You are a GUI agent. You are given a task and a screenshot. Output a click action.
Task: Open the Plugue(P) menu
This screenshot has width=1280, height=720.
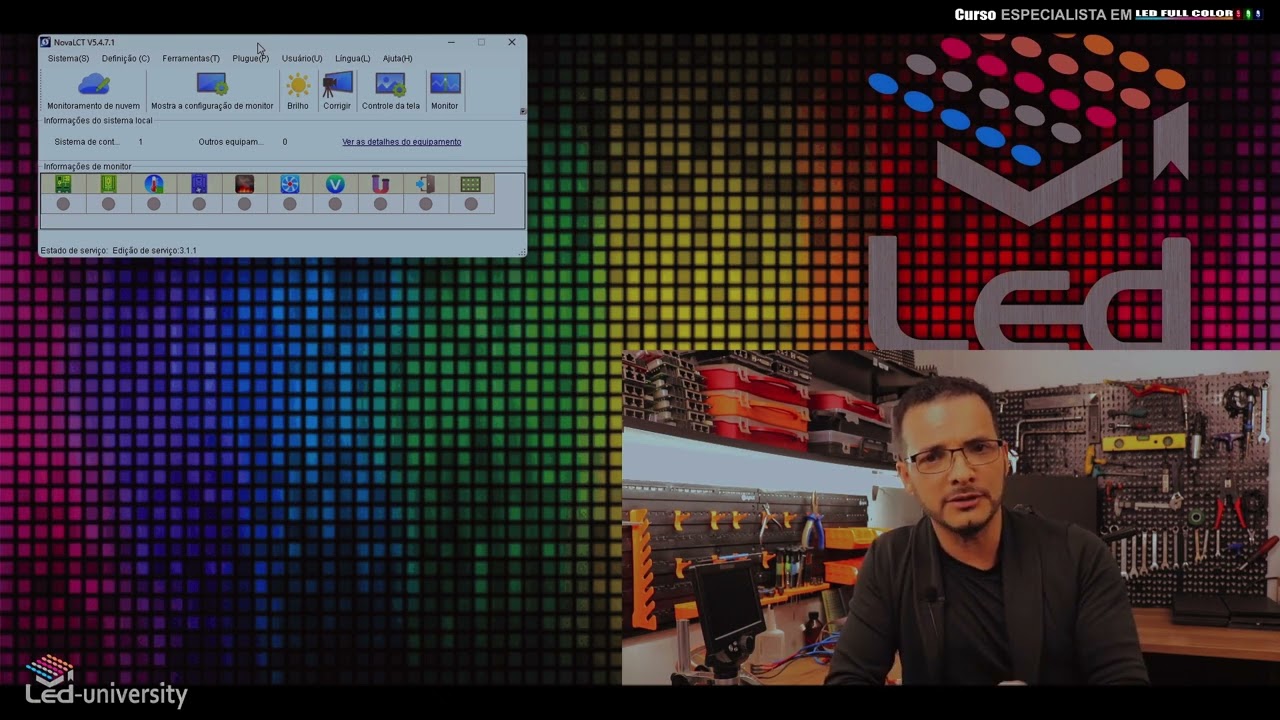click(x=250, y=59)
